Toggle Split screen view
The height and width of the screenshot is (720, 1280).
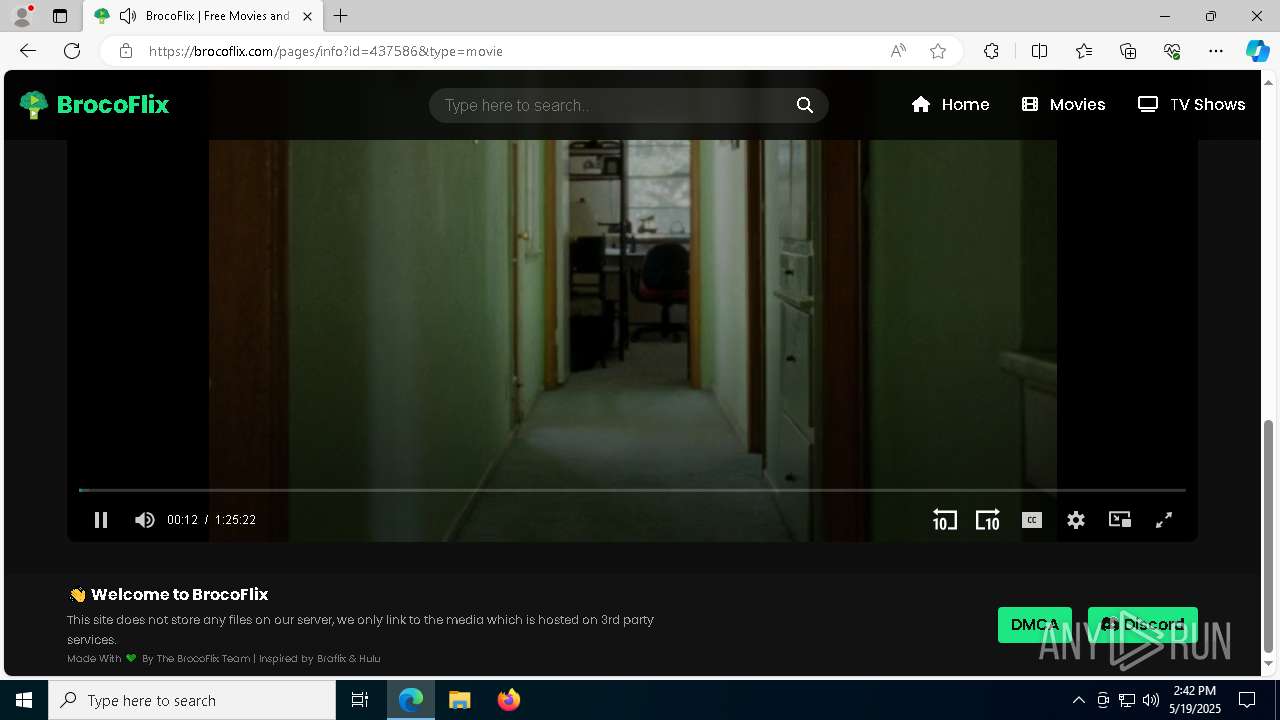point(1039,51)
